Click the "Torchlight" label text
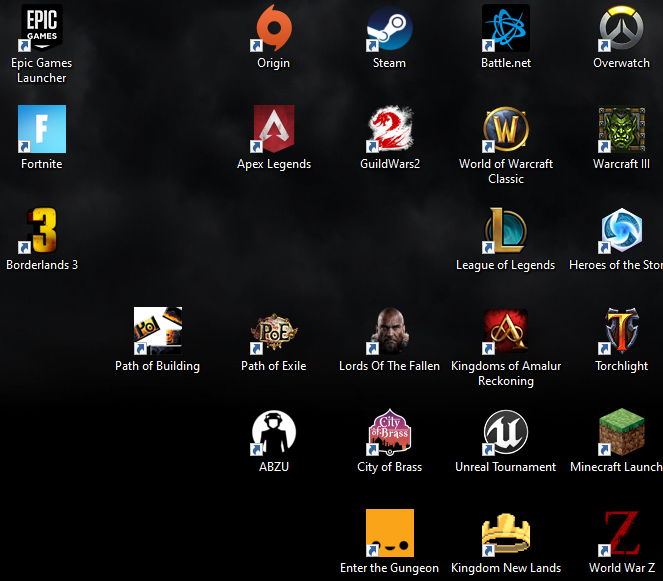Viewport: 663px width, 581px height. [x=622, y=366]
